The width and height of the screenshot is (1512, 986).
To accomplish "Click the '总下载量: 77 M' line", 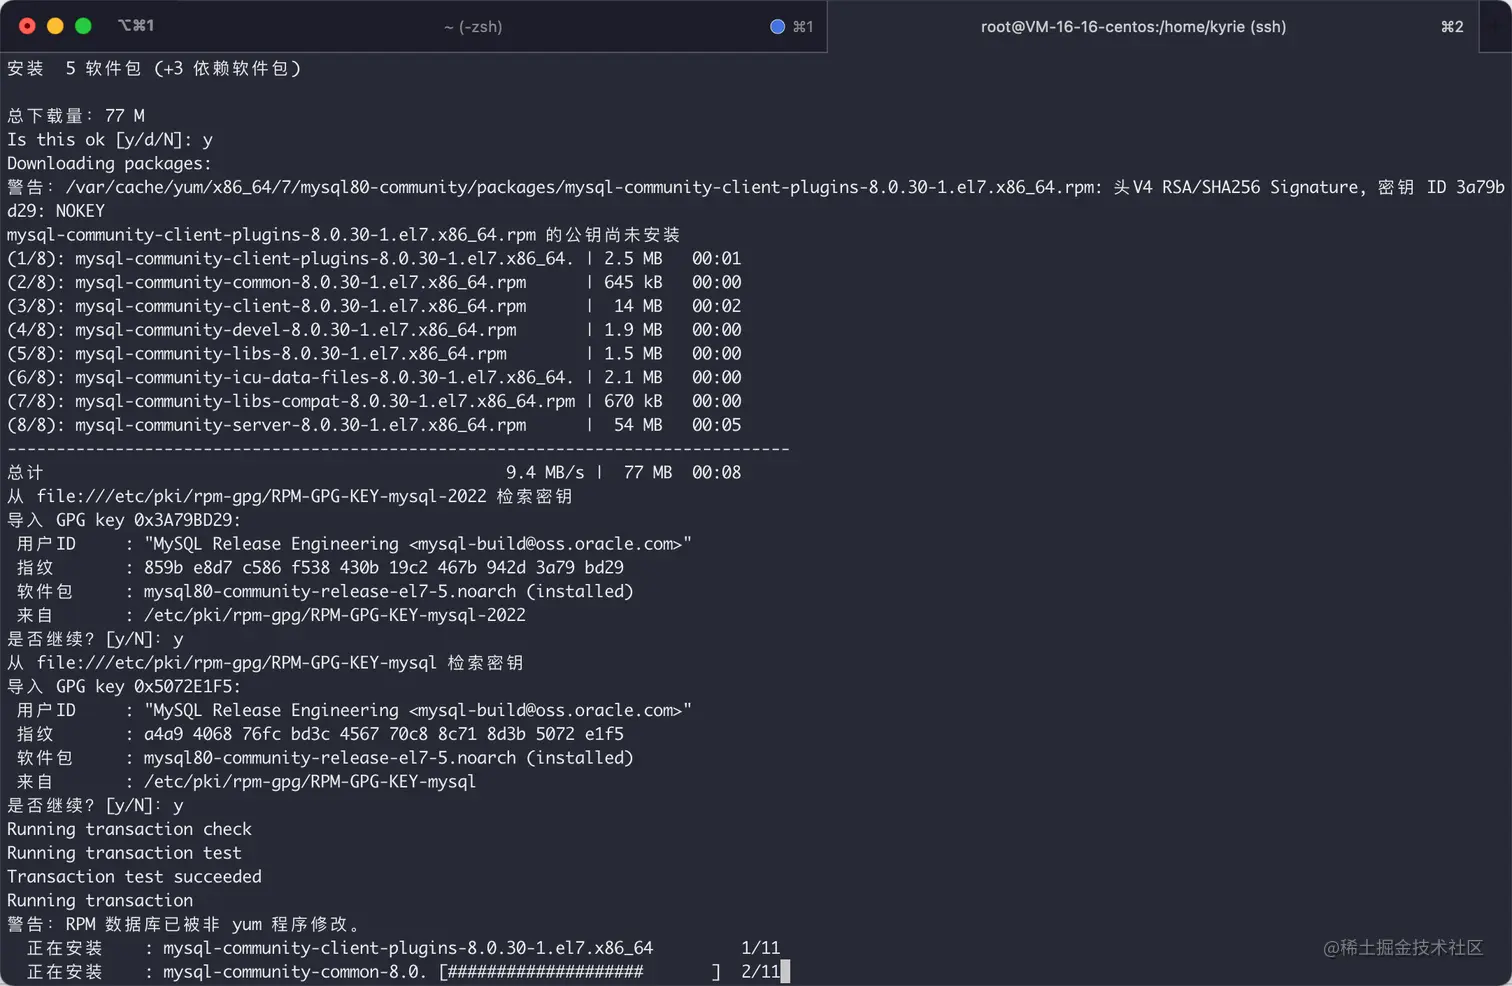I will [76, 116].
